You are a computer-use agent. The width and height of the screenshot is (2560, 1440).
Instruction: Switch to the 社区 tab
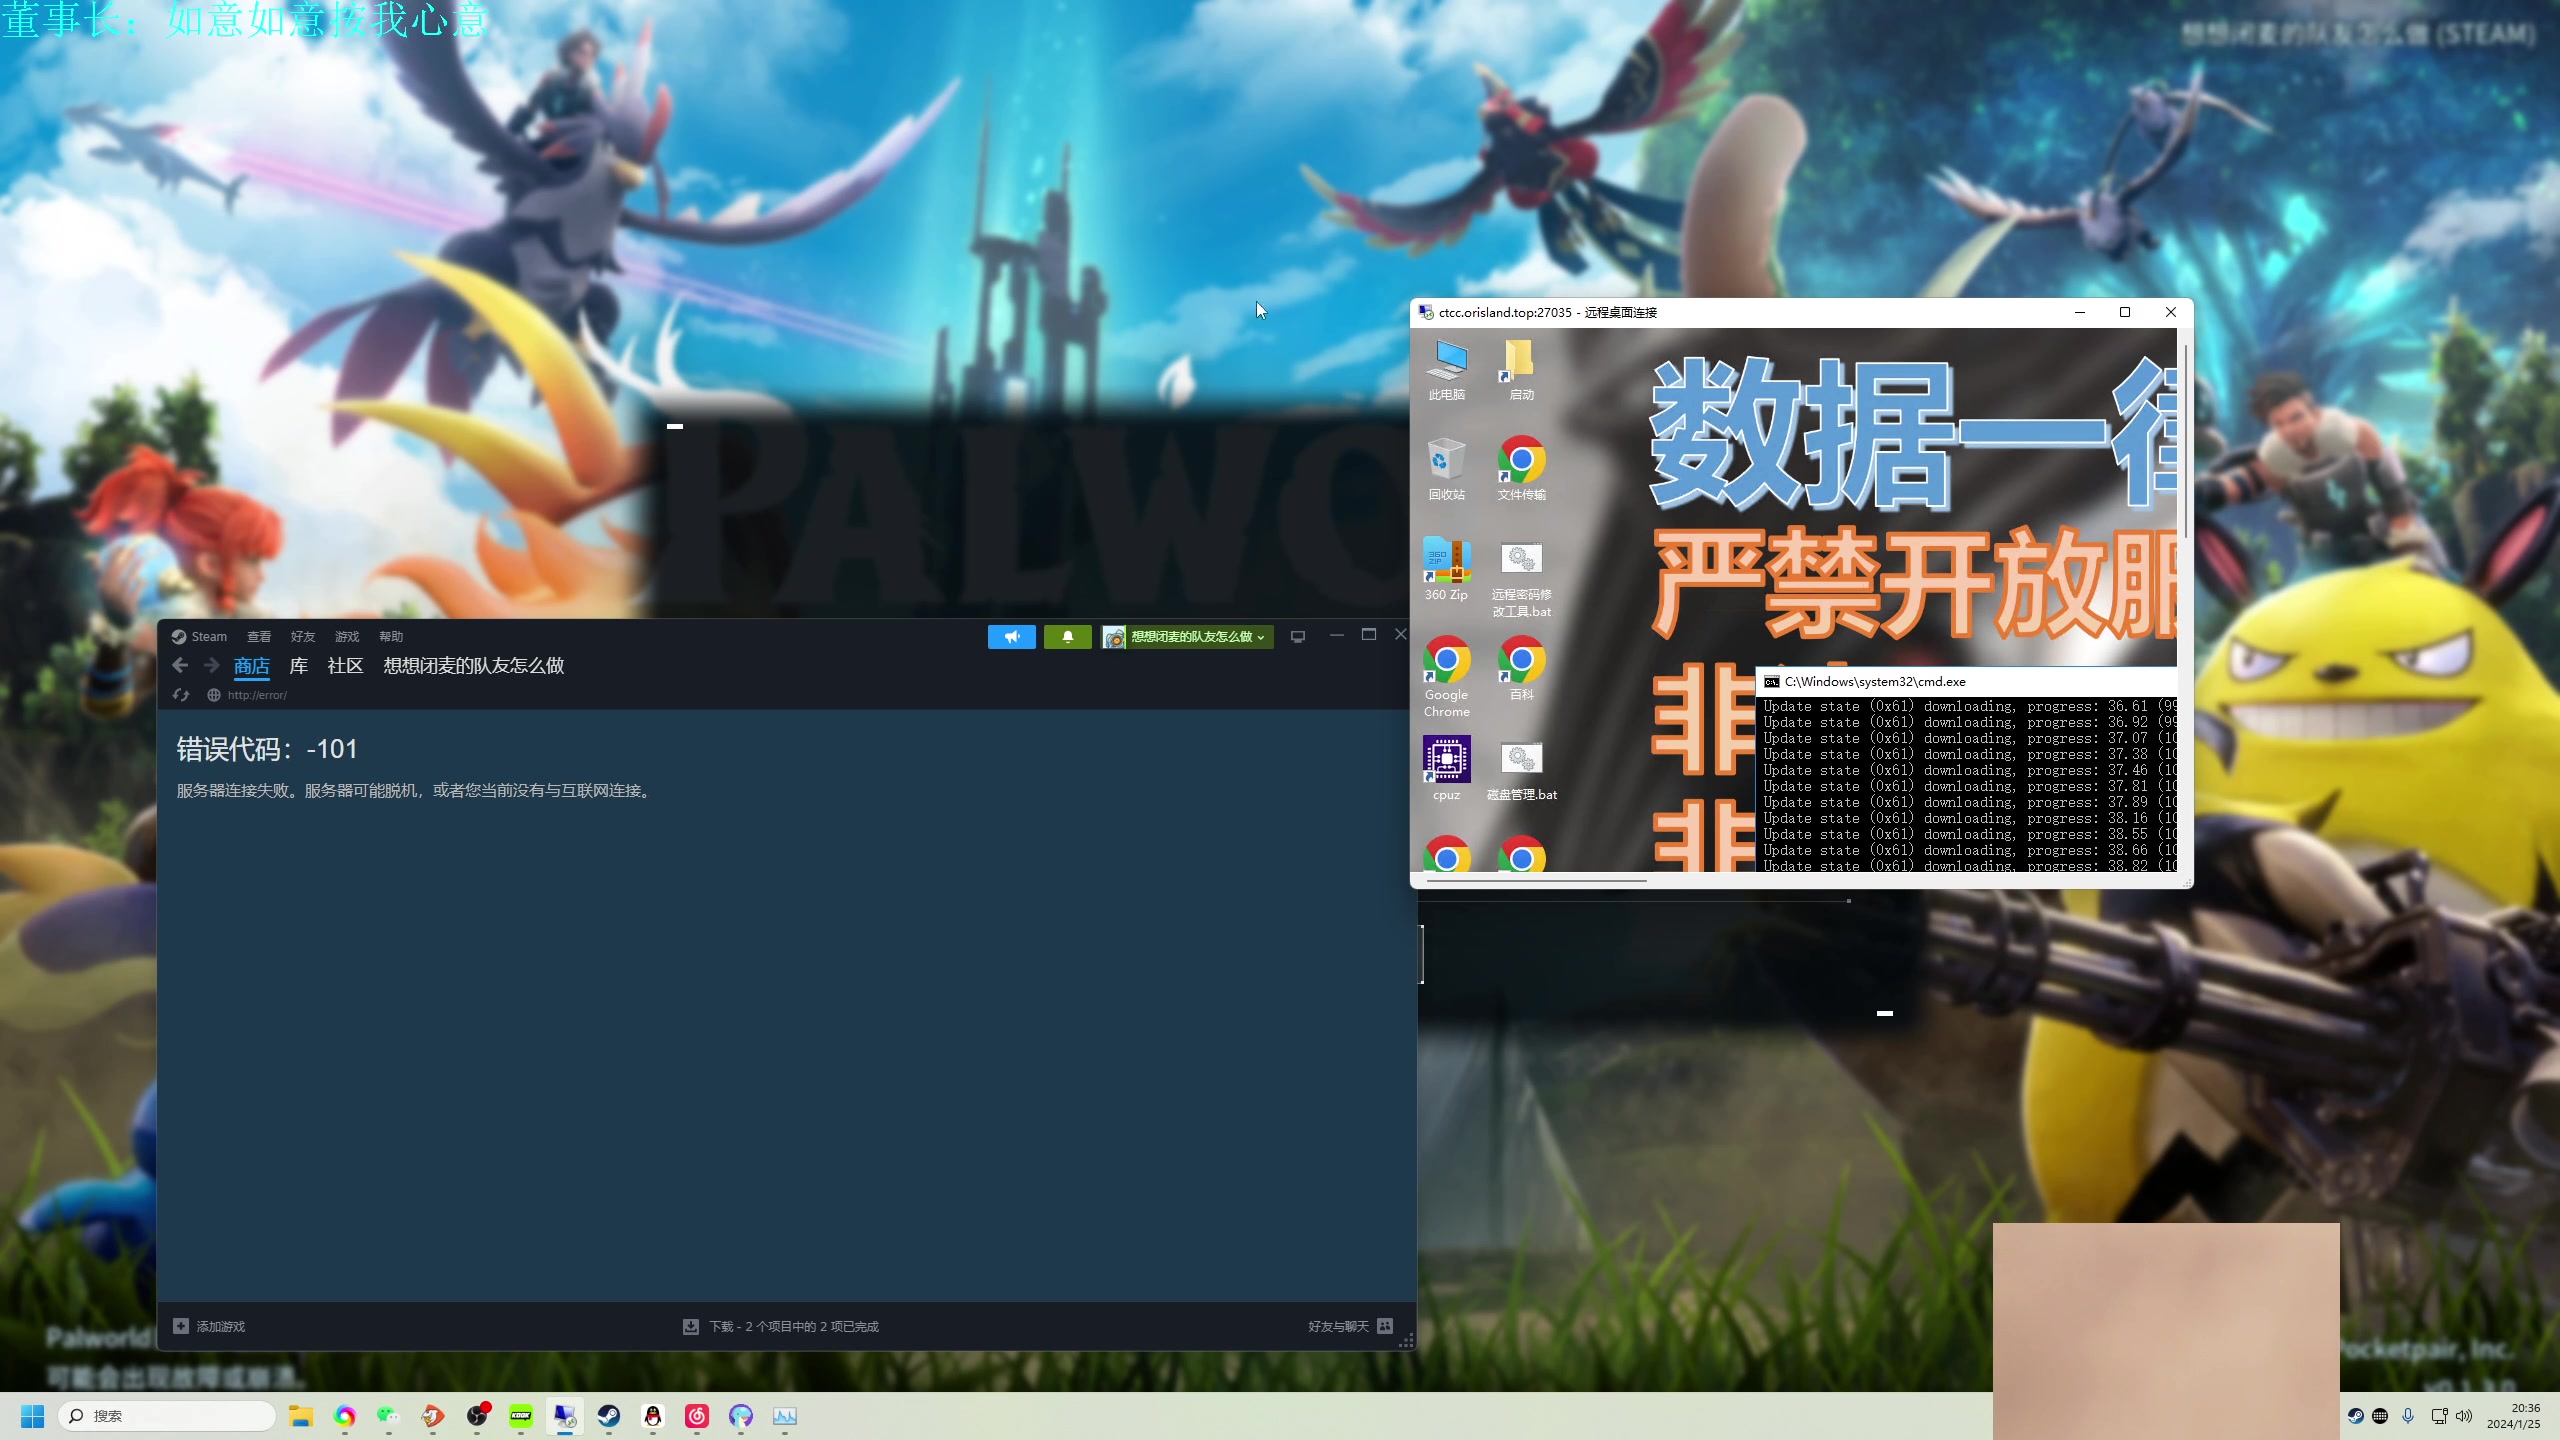[345, 666]
